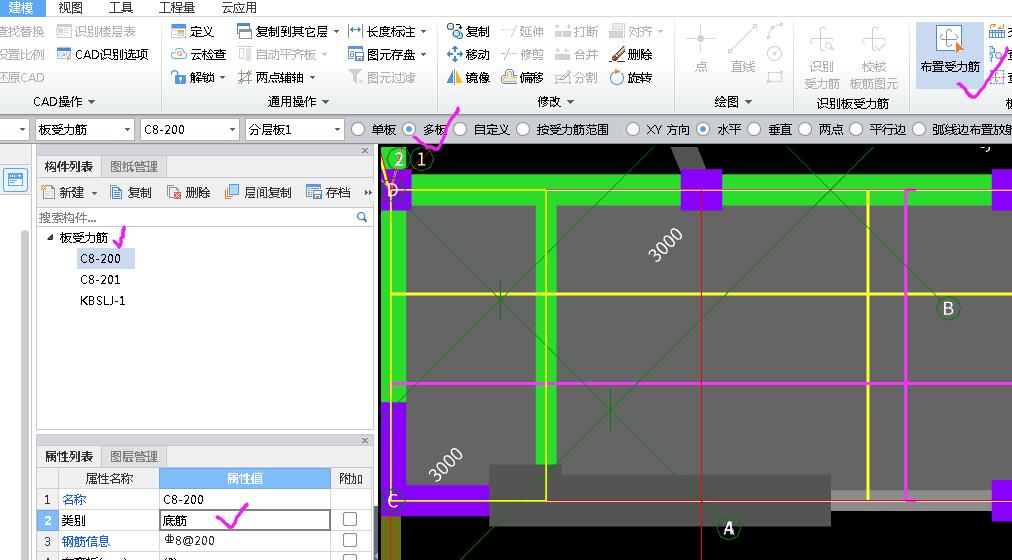Tick 附加 checkbox for 类别 row

350,519
